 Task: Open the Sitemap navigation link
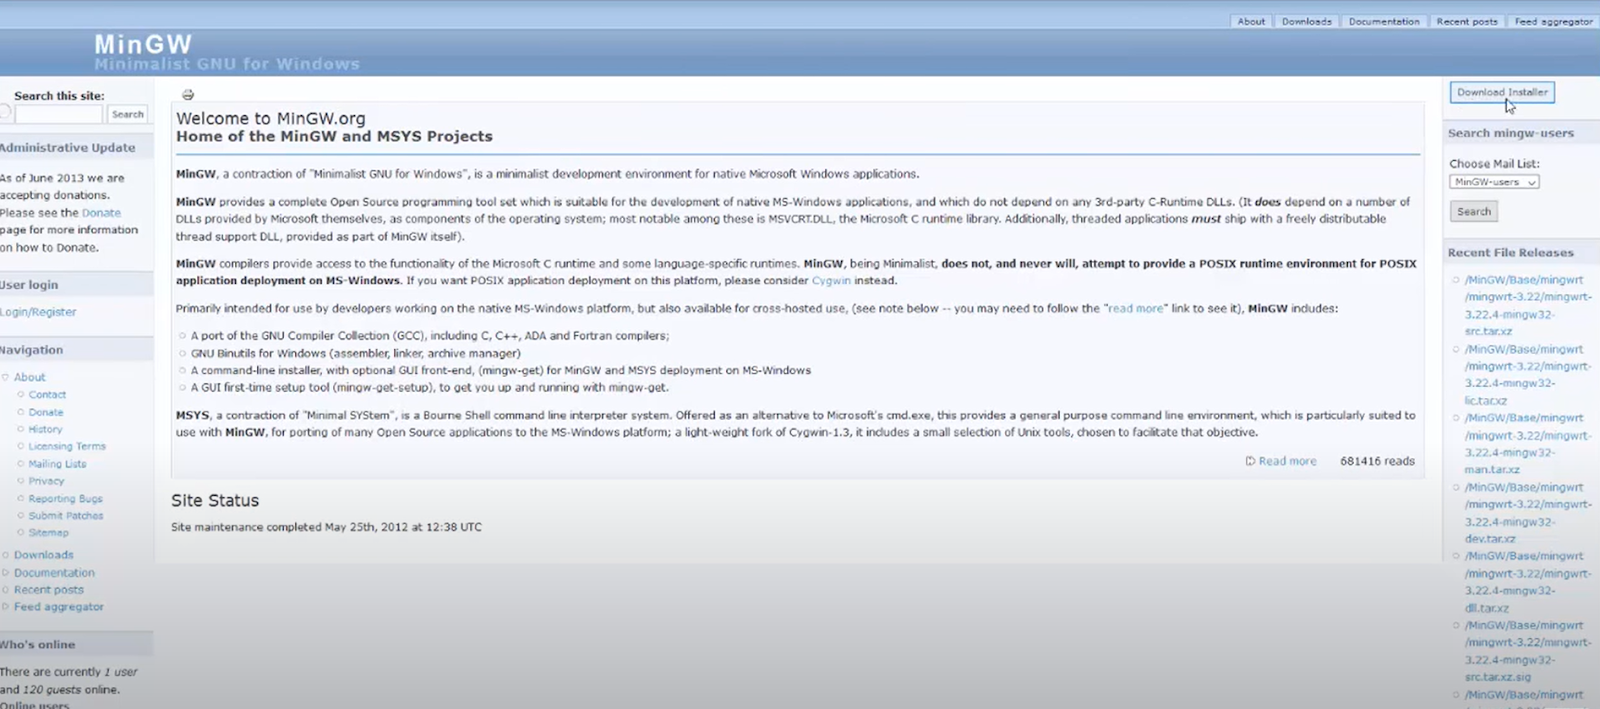tap(48, 533)
